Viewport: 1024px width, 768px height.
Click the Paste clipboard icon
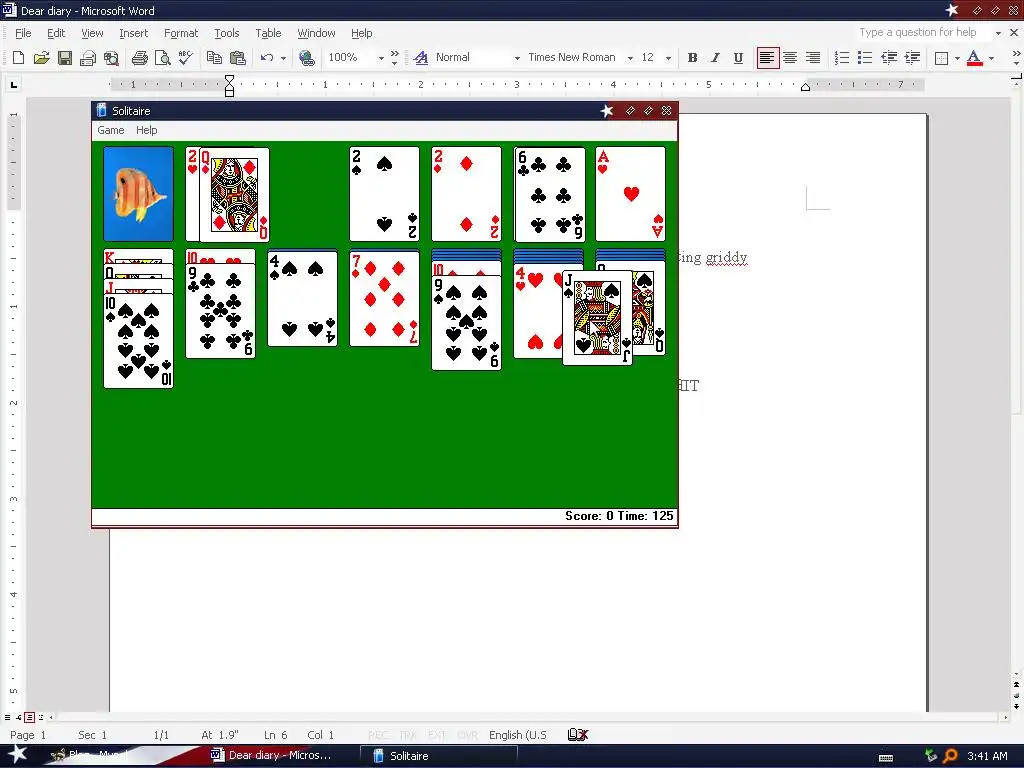(238, 57)
